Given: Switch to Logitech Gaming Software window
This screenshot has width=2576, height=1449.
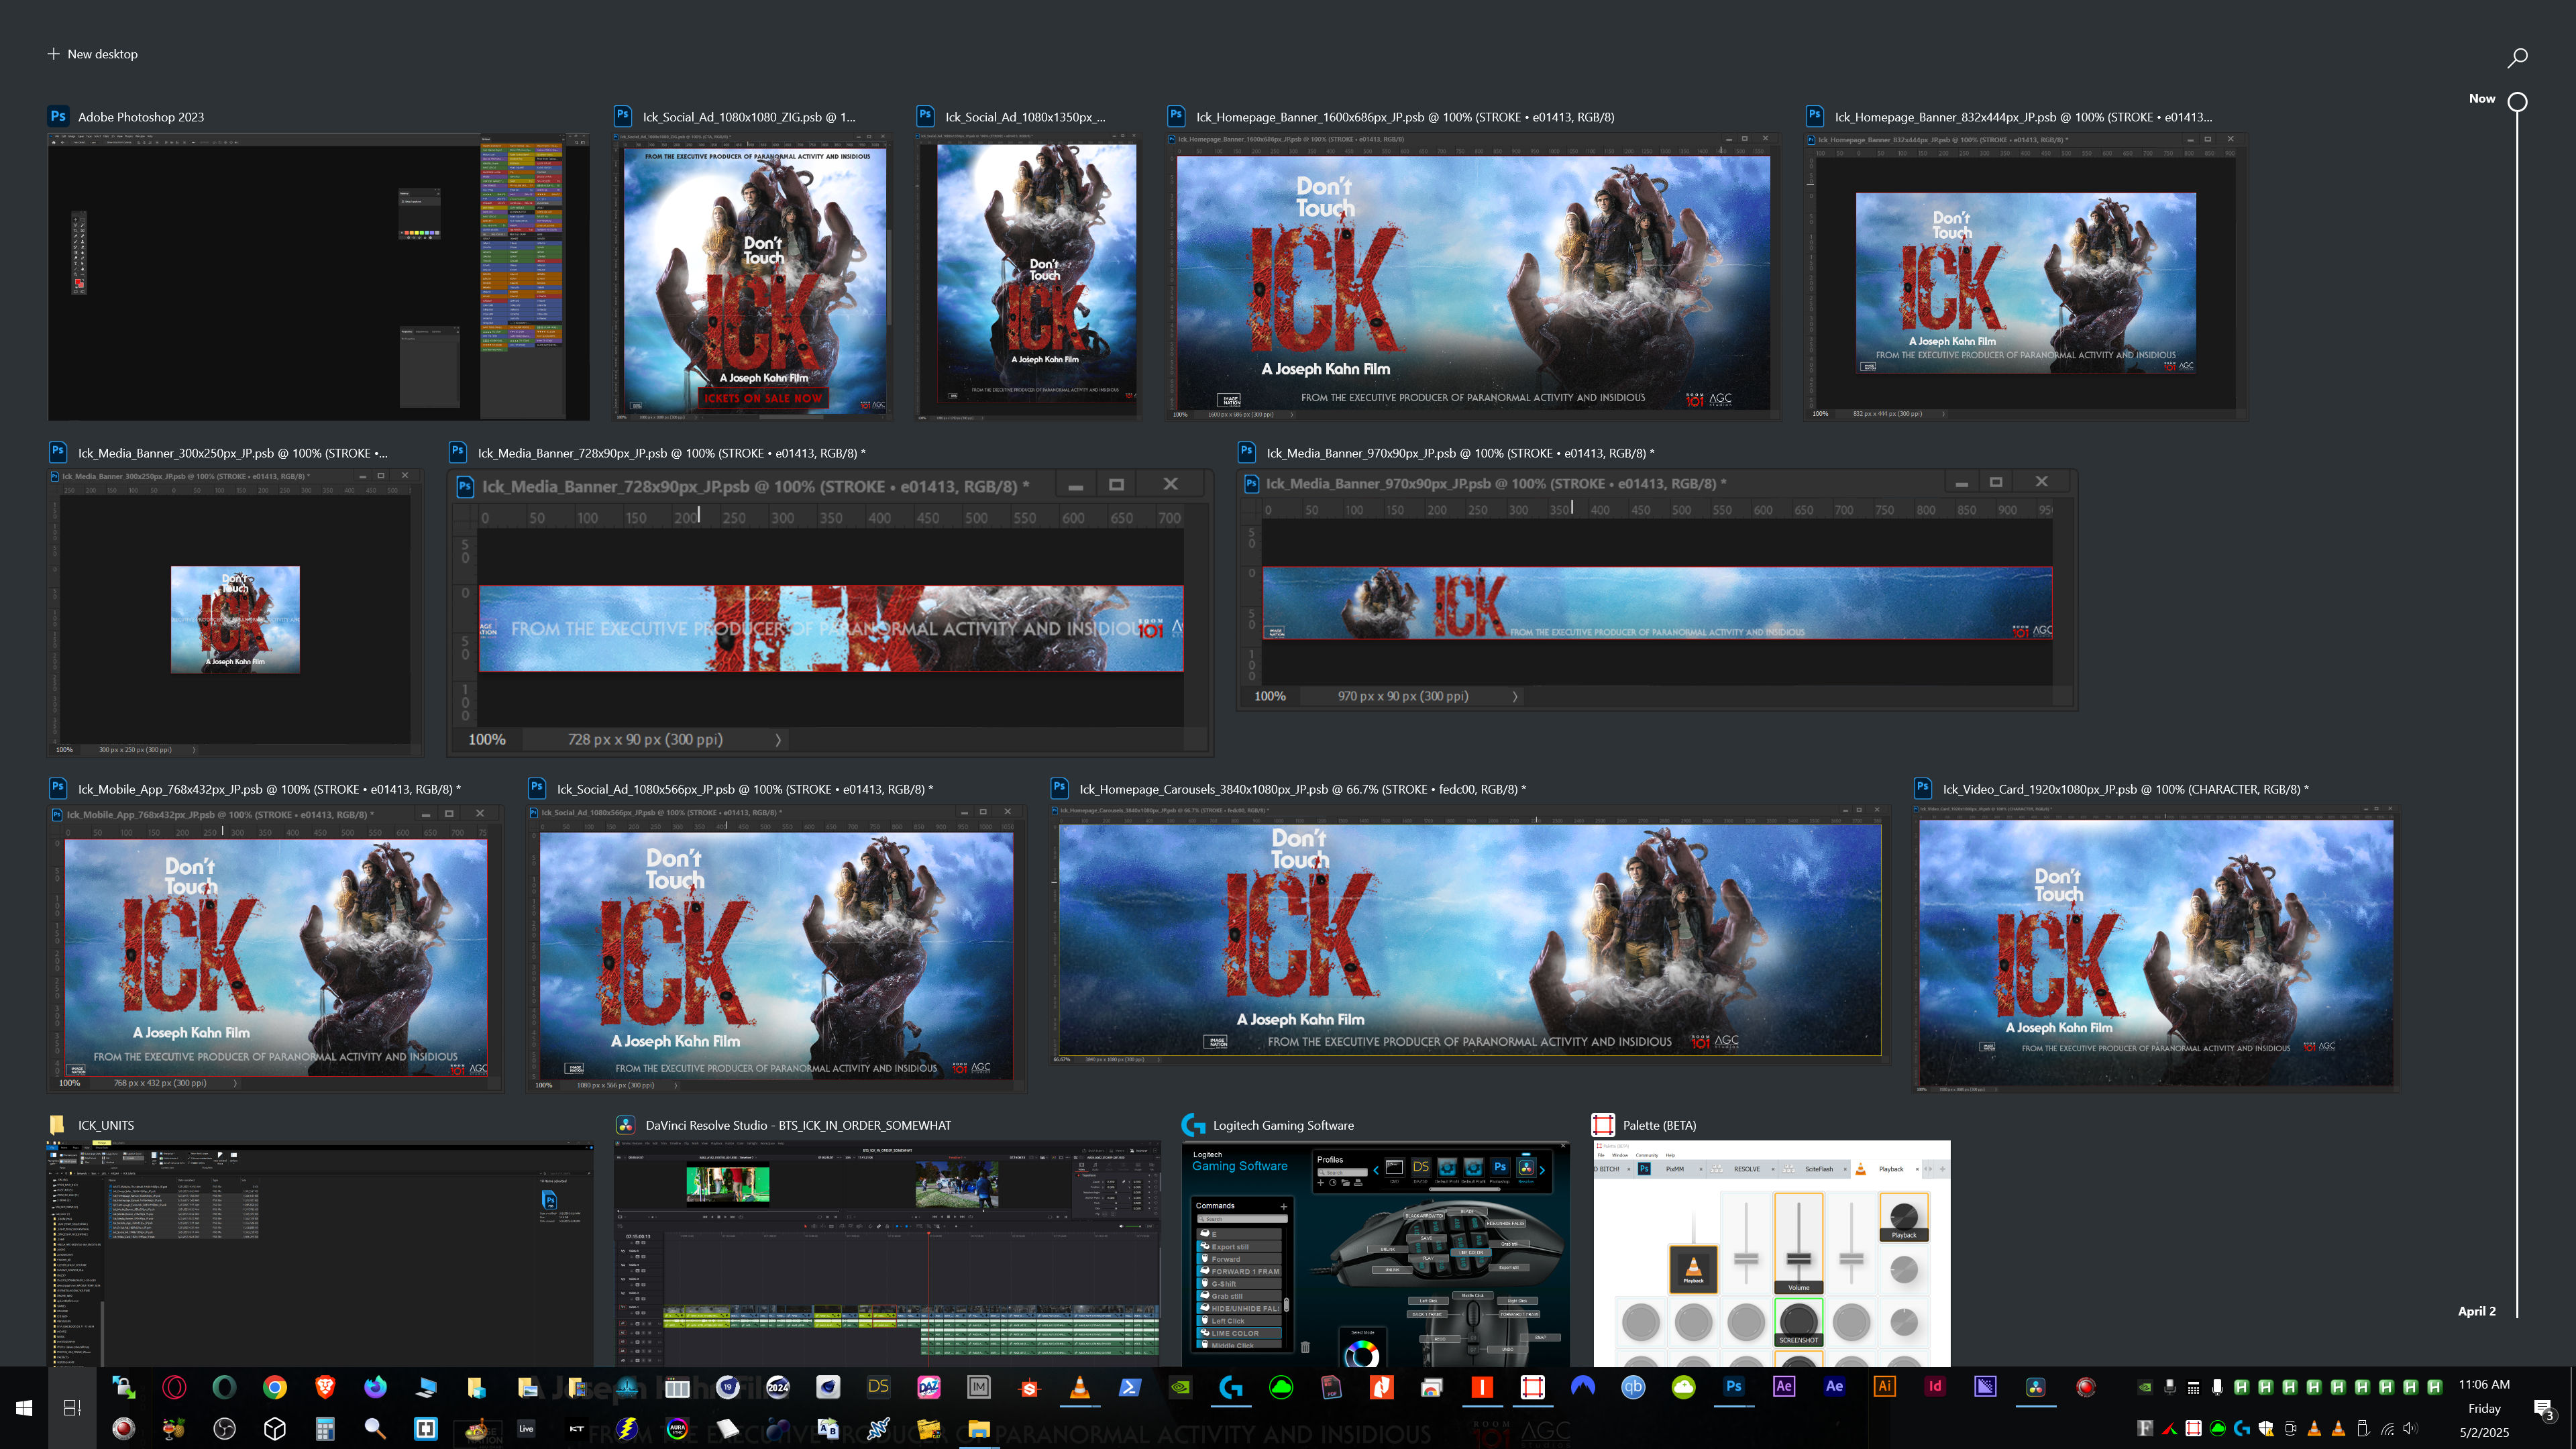Looking at the screenshot, I should tap(1376, 1255).
